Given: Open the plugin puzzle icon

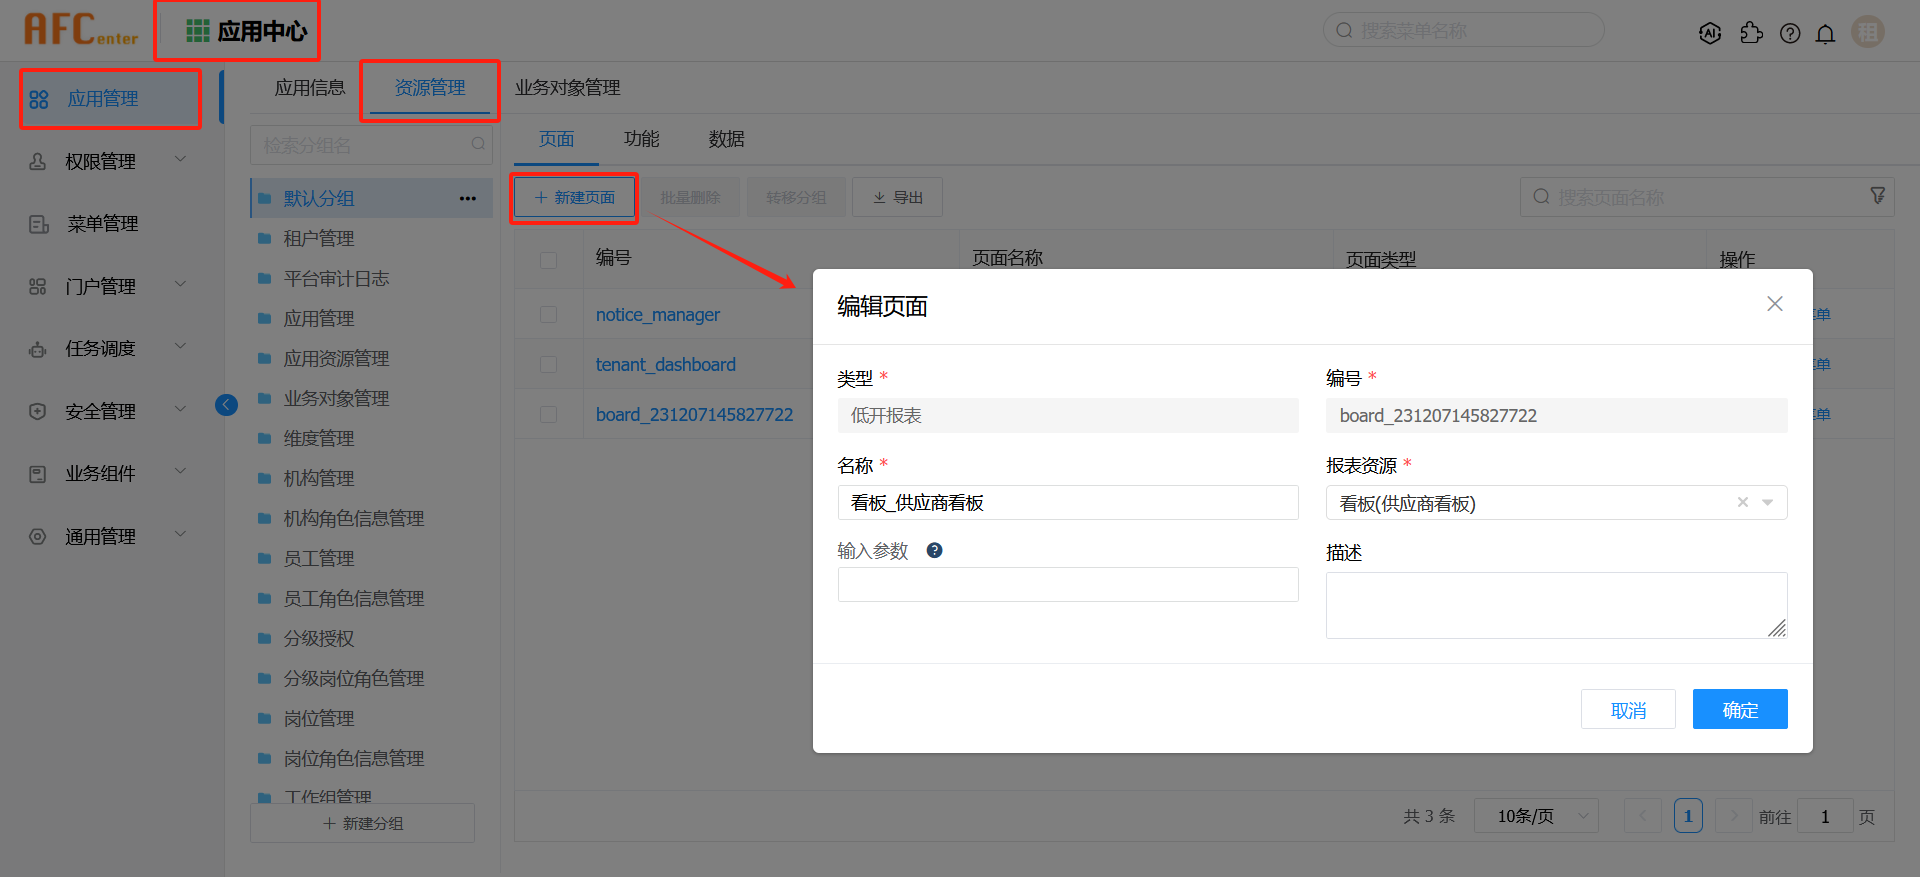Looking at the screenshot, I should (x=1751, y=33).
